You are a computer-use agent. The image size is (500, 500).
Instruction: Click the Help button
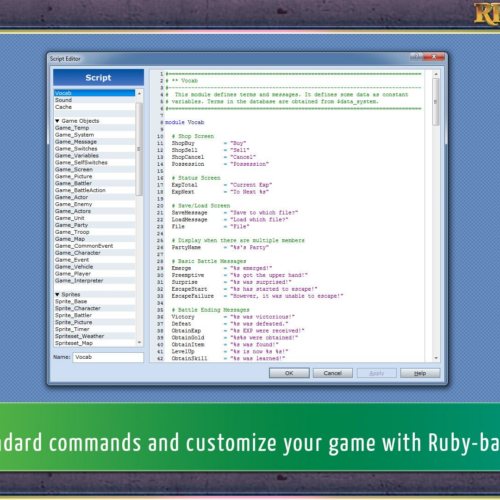pyautogui.click(x=420, y=373)
